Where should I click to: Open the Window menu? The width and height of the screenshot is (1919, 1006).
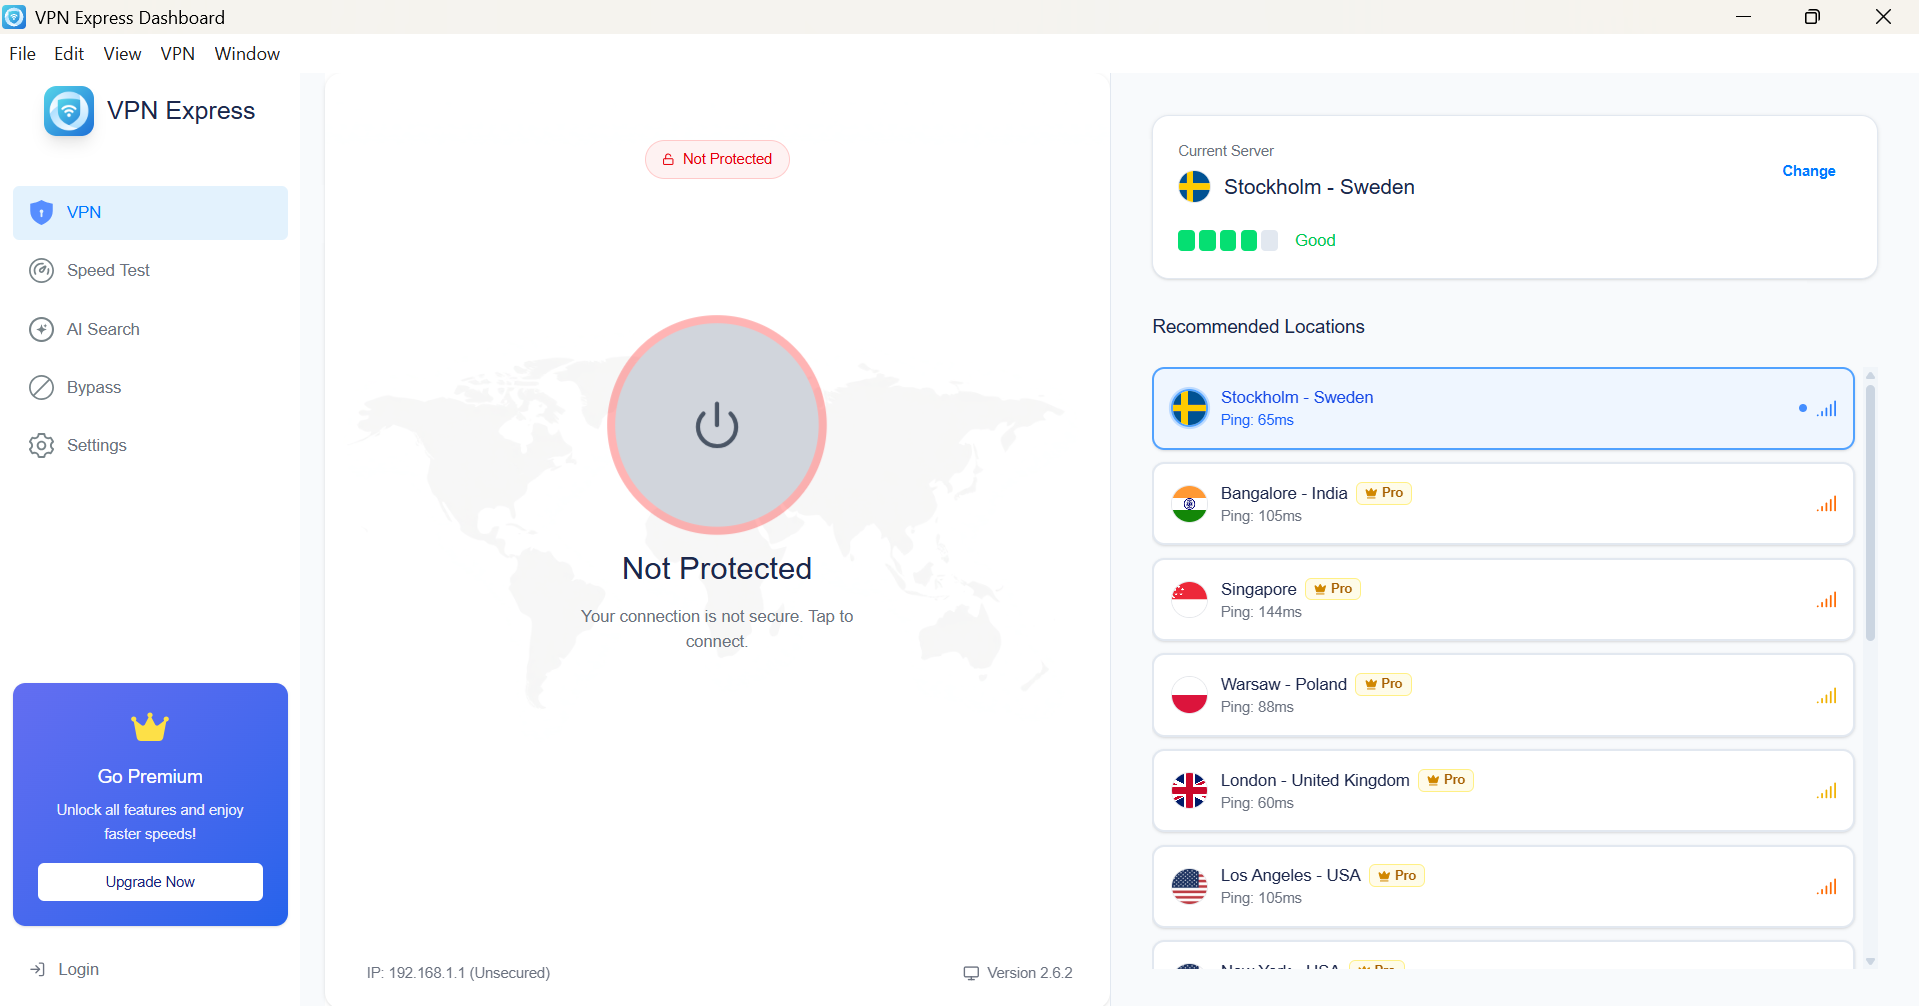coord(246,53)
